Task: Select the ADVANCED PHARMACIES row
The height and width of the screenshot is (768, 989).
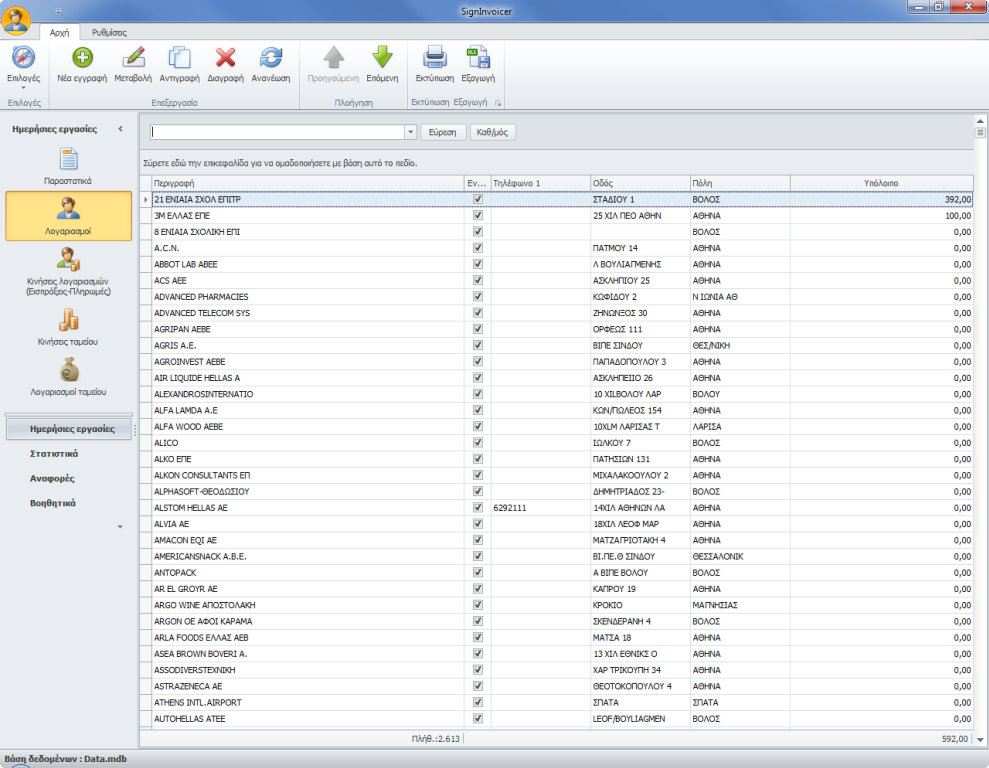Action: point(556,297)
